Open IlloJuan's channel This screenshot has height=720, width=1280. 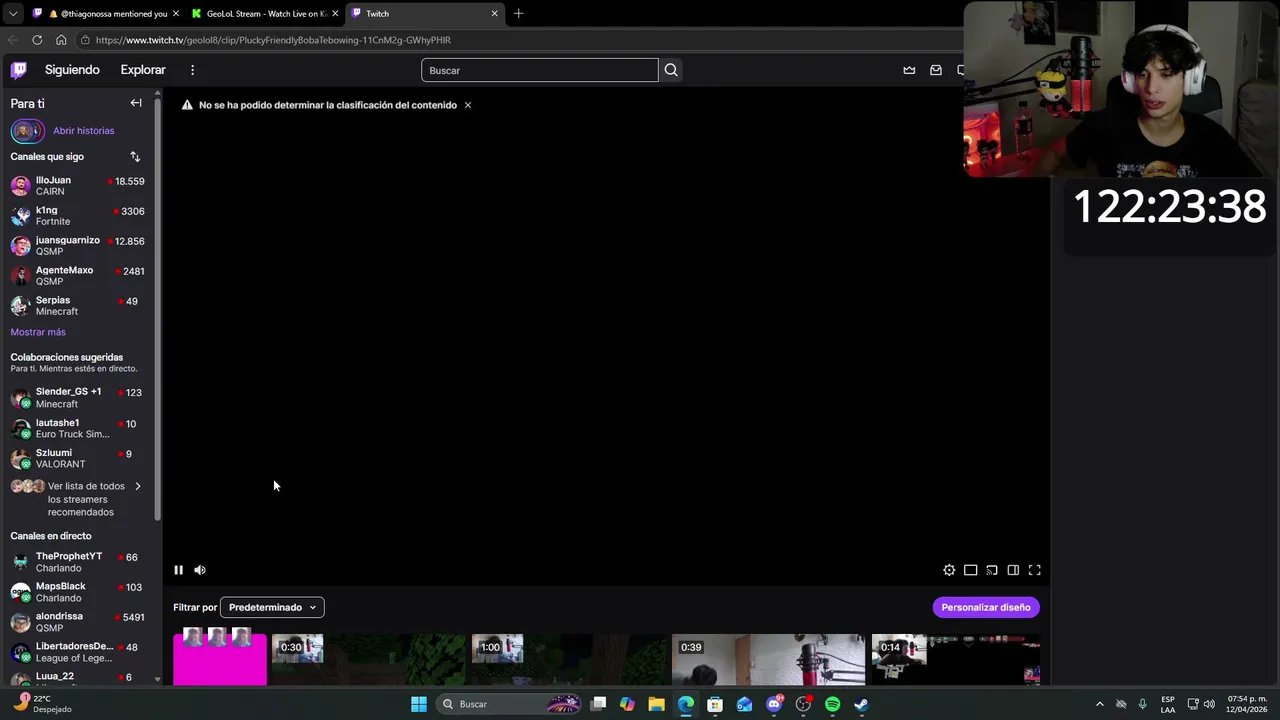point(80,186)
